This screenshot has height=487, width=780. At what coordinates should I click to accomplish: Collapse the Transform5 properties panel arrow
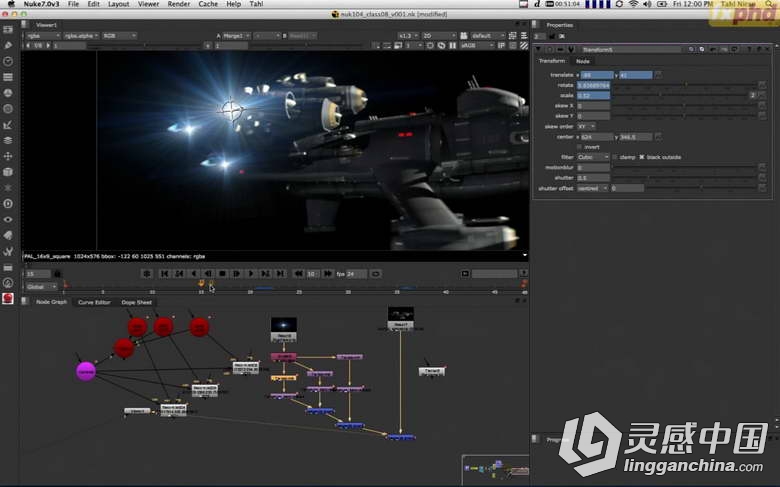(x=538, y=50)
